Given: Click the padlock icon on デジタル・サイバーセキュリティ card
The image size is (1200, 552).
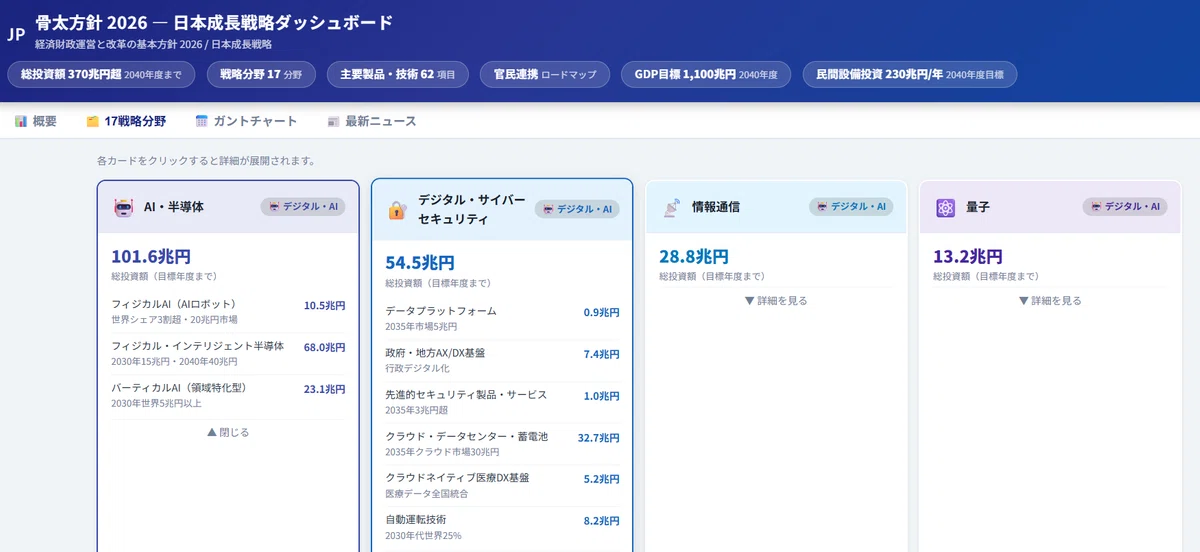Looking at the screenshot, I should click(x=397, y=209).
